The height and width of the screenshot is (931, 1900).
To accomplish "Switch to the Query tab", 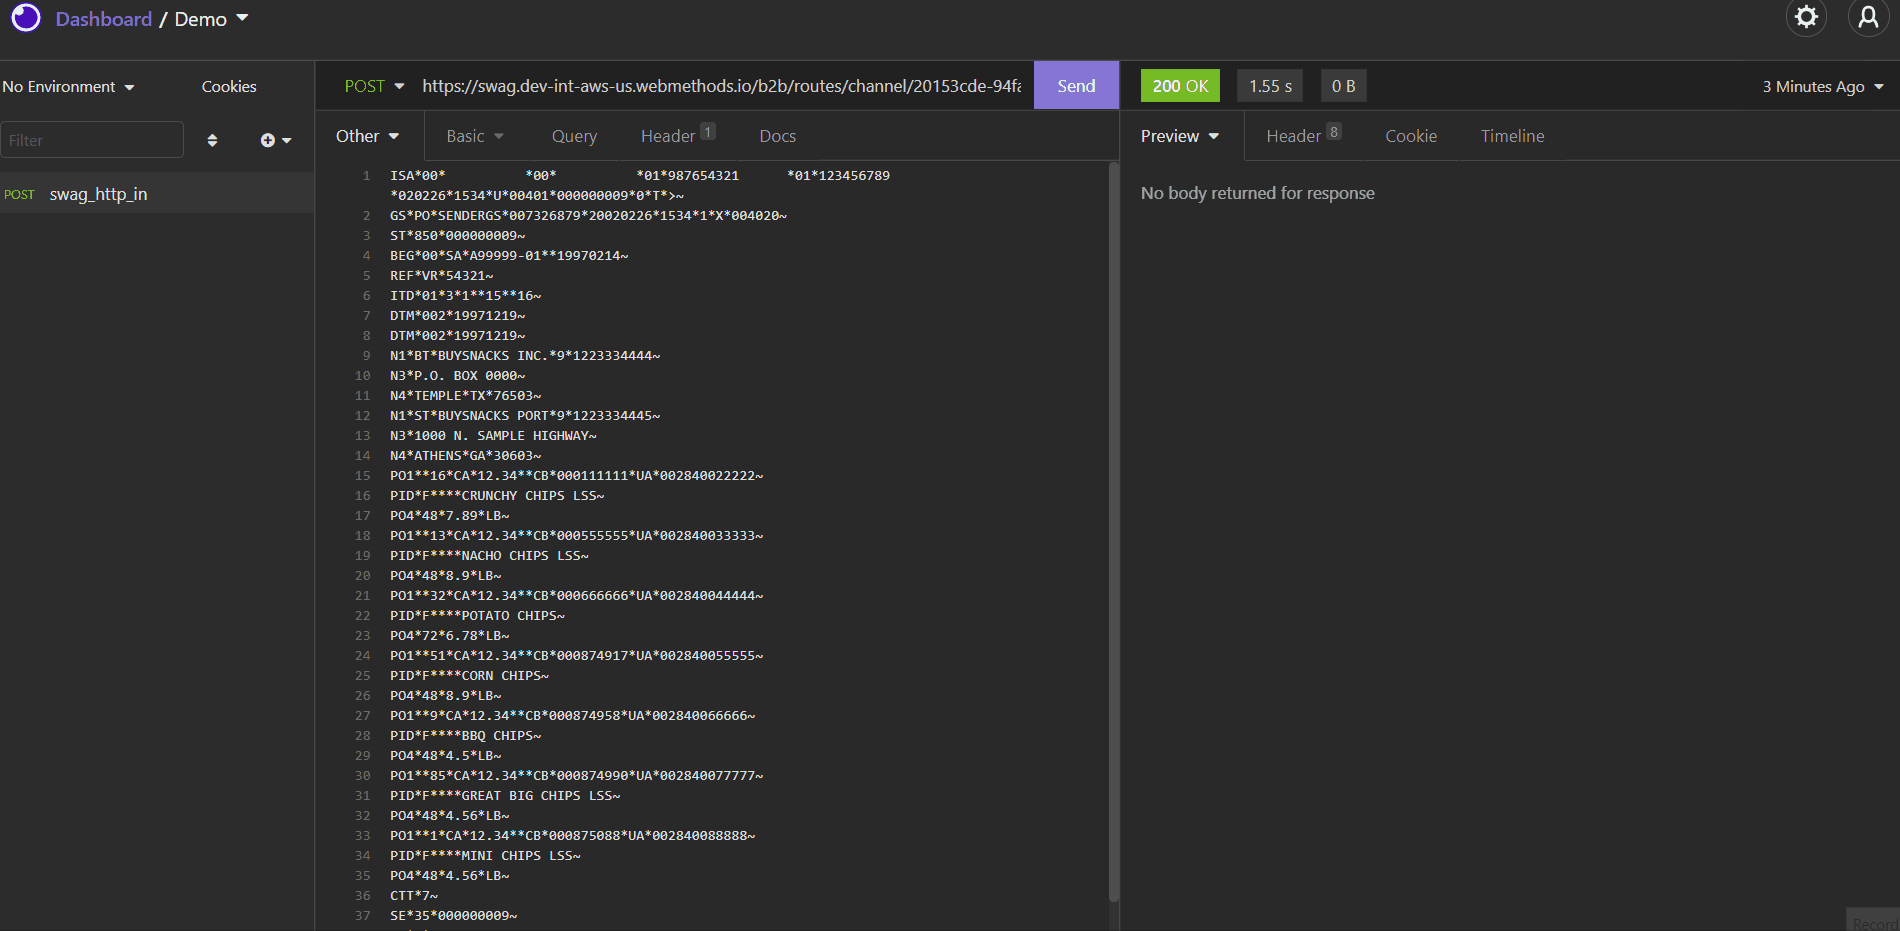I will 574,135.
